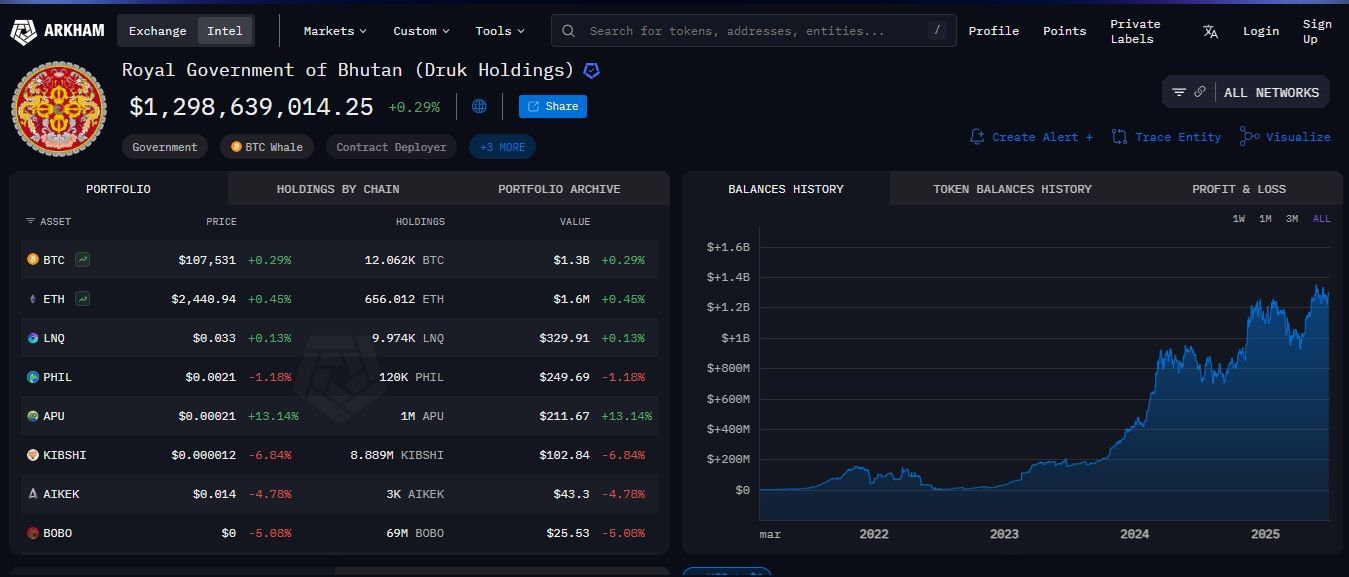
Task: Click the Government tag
Action: 165,147
